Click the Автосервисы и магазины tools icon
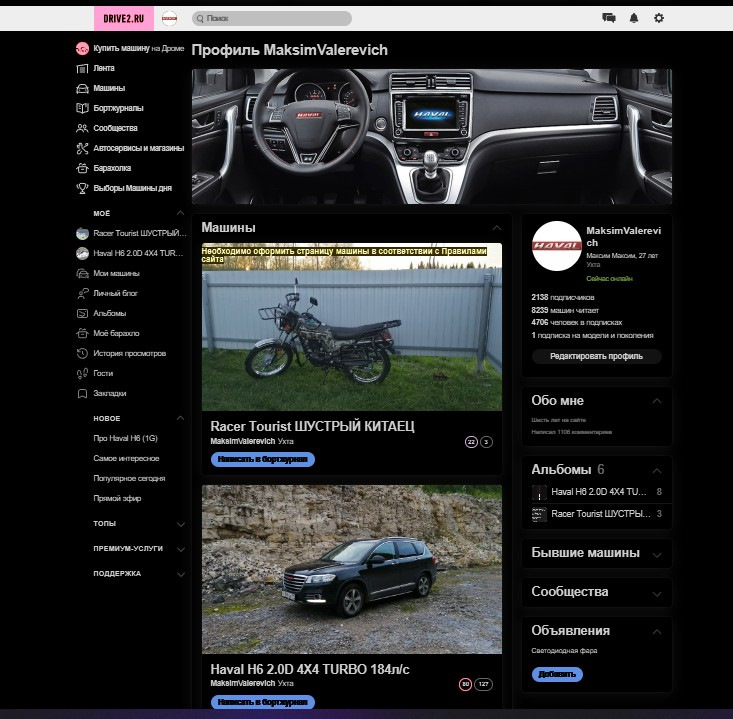This screenshot has width=733, height=719. [x=82, y=148]
